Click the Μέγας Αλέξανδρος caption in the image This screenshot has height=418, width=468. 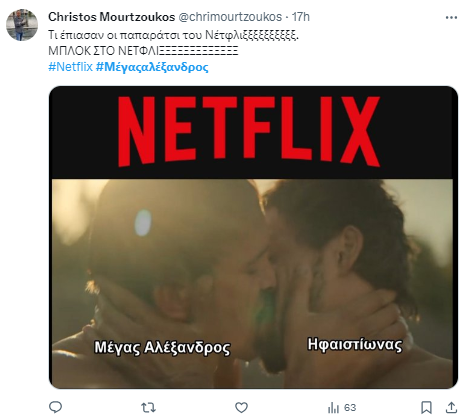[x=162, y=347]
